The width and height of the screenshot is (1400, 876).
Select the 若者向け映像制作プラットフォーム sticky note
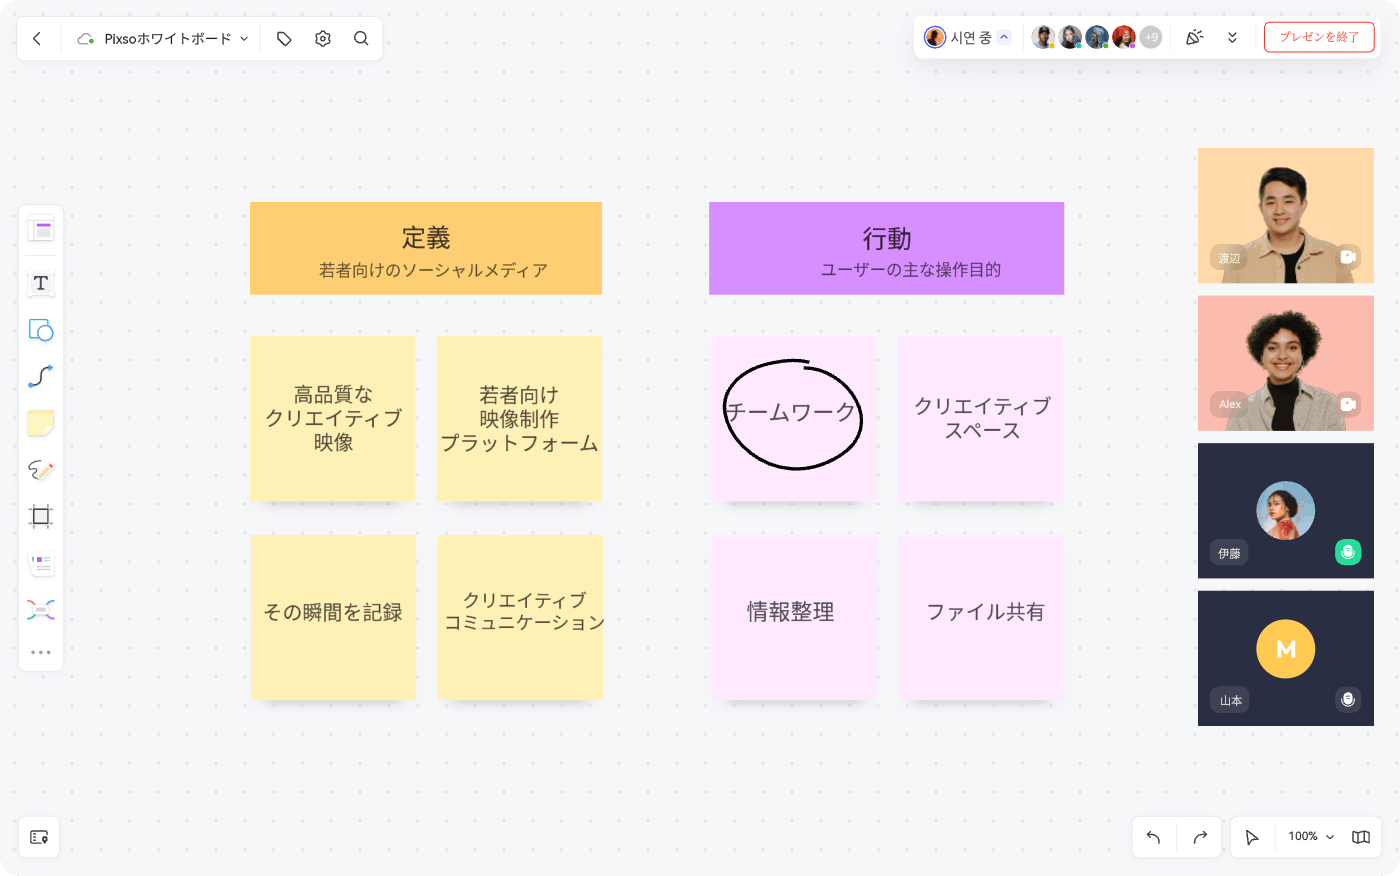[519, 418]
